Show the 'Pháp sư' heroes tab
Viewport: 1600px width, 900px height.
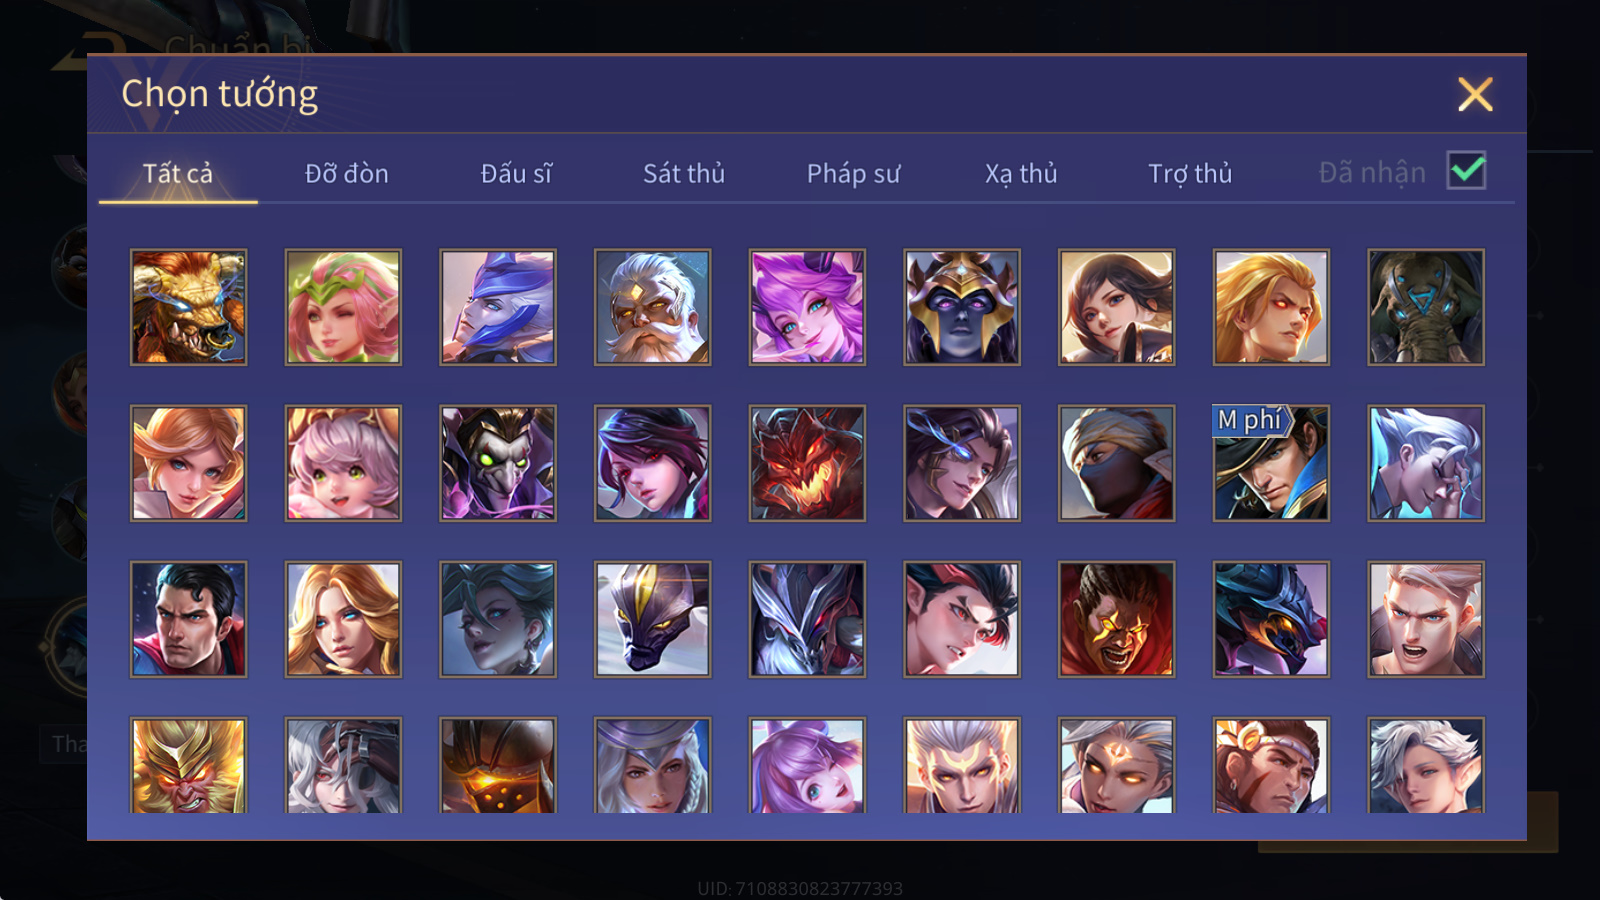853,173
